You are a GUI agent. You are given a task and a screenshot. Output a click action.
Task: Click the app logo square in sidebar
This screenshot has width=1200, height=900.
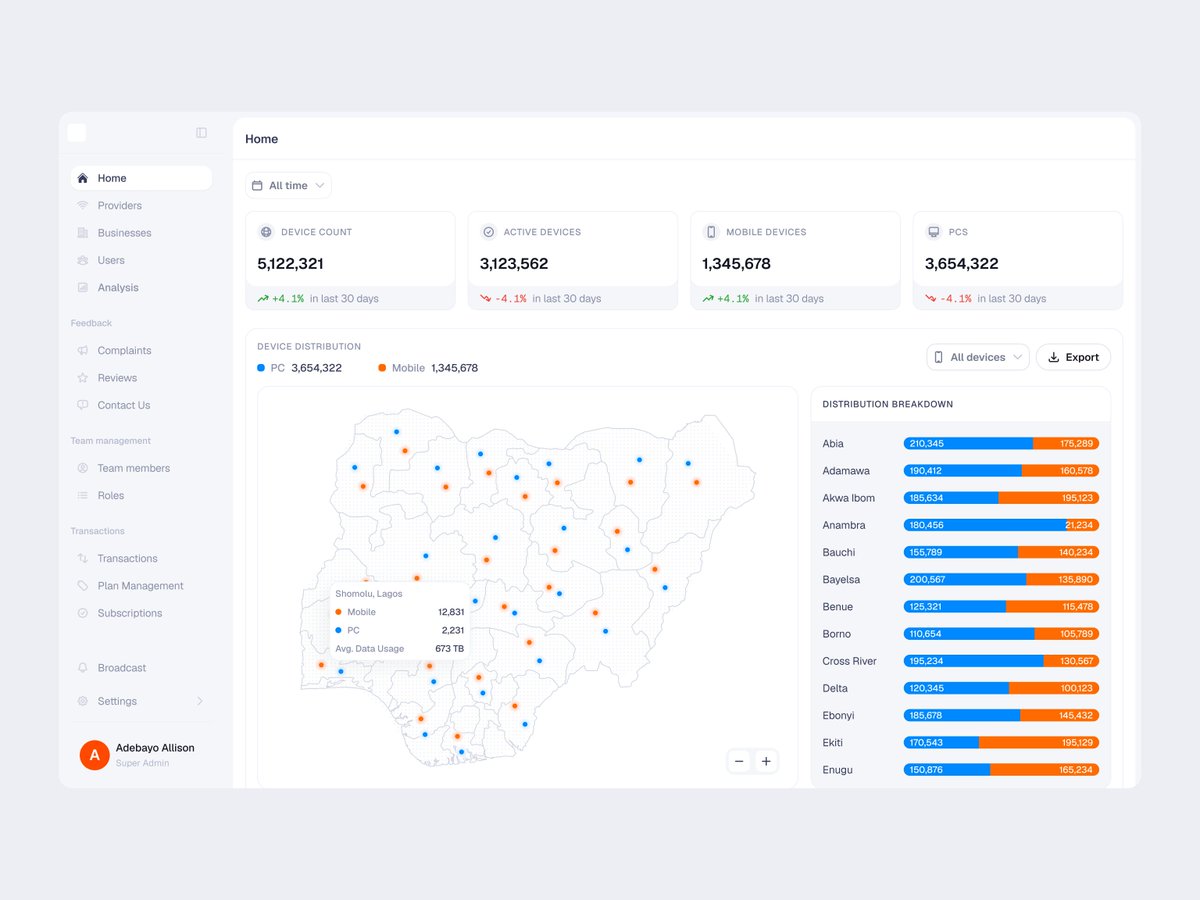tap(77, 133)
